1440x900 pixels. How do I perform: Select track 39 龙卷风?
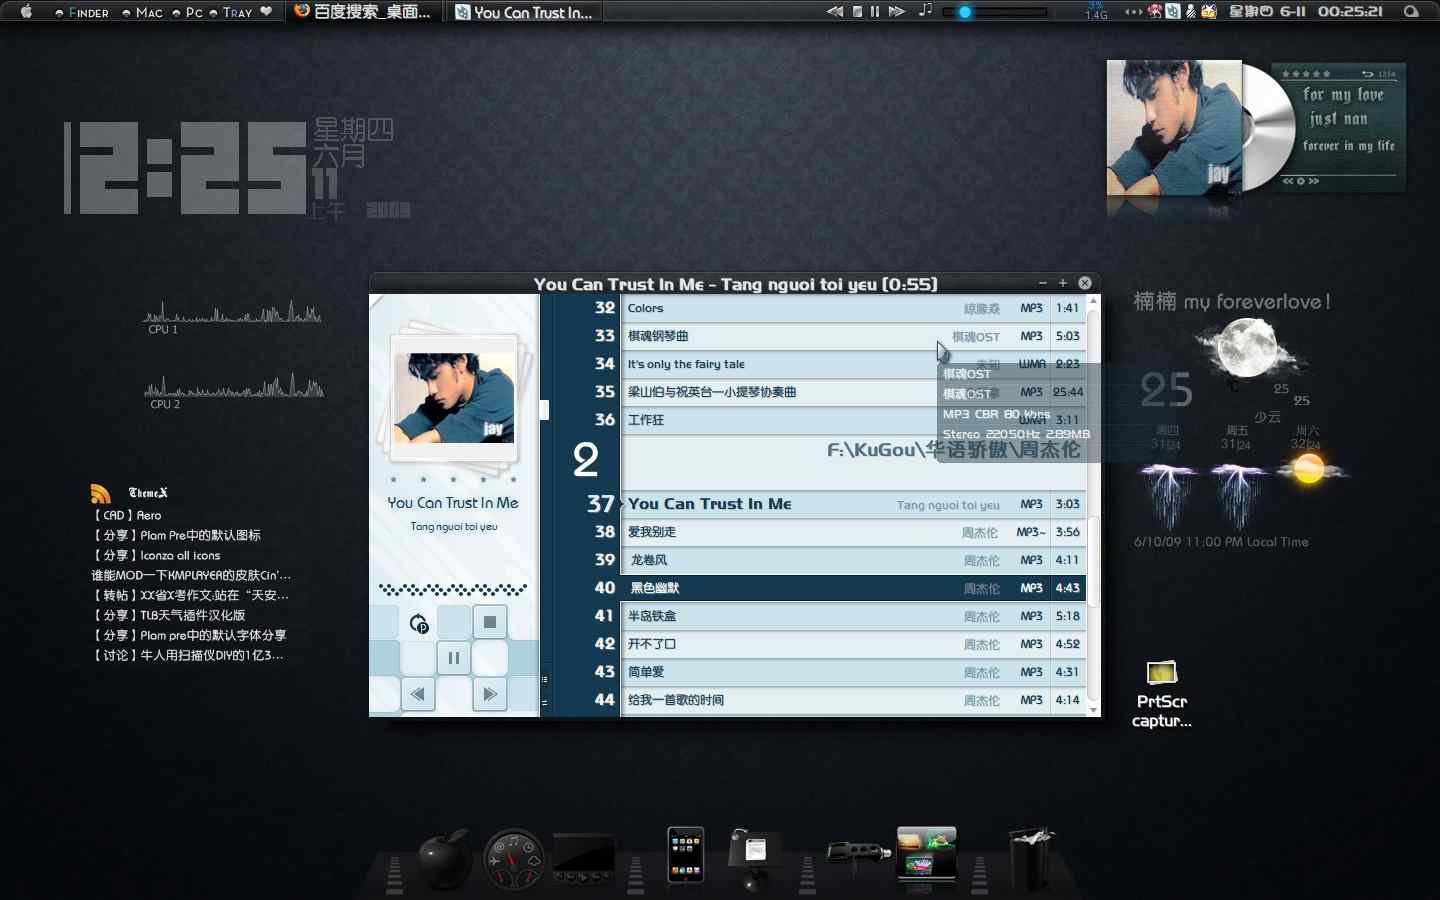(x=854, y=560)
